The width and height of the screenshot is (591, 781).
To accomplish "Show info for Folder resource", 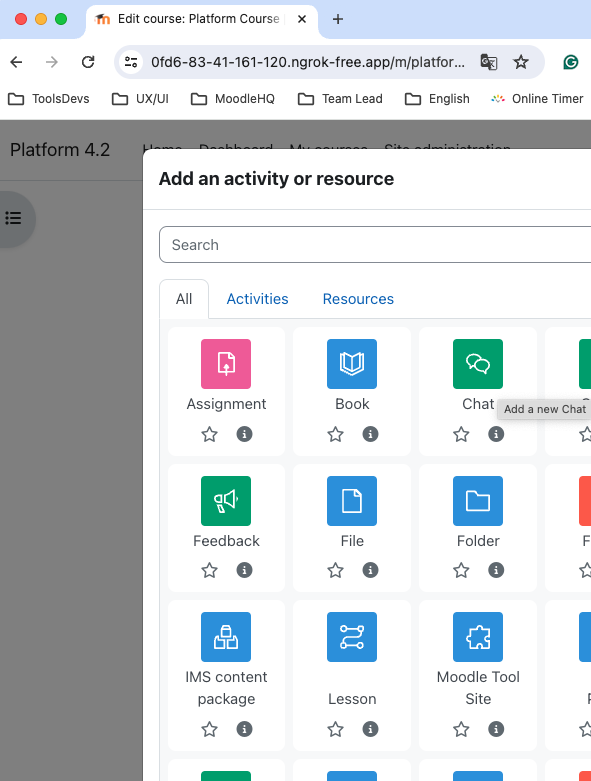I will [496, 570].
